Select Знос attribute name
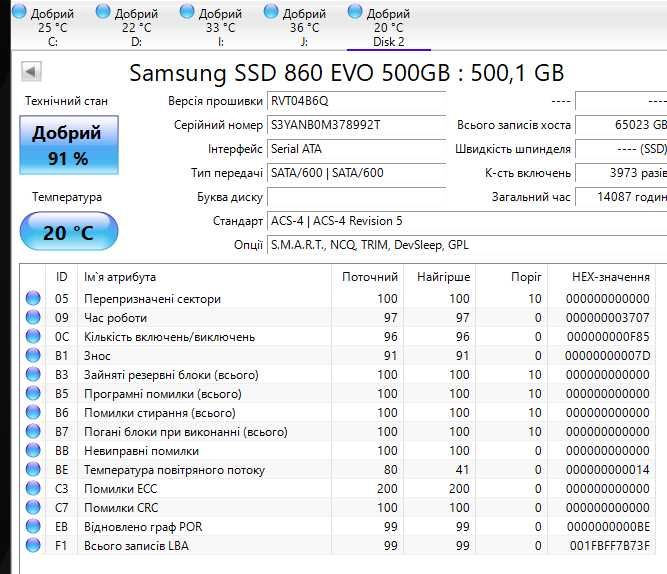The image size is (667, 574). tap(97, 356)
